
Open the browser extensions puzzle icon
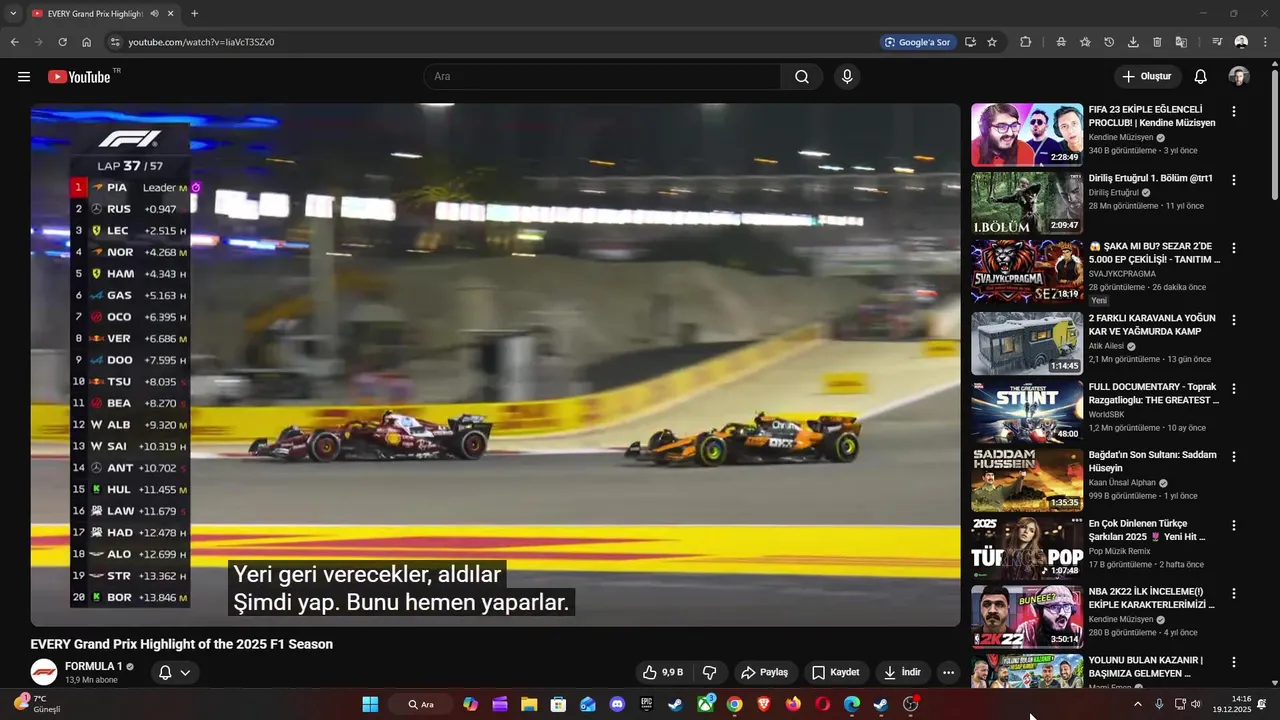tap(1026, 42)
